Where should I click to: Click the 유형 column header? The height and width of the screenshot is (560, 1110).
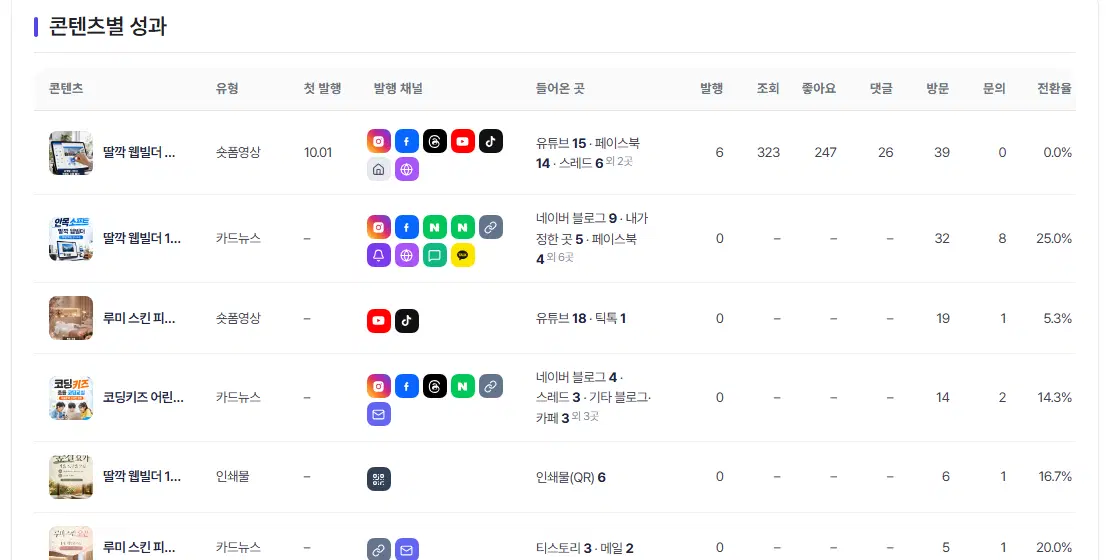point(227,88)
